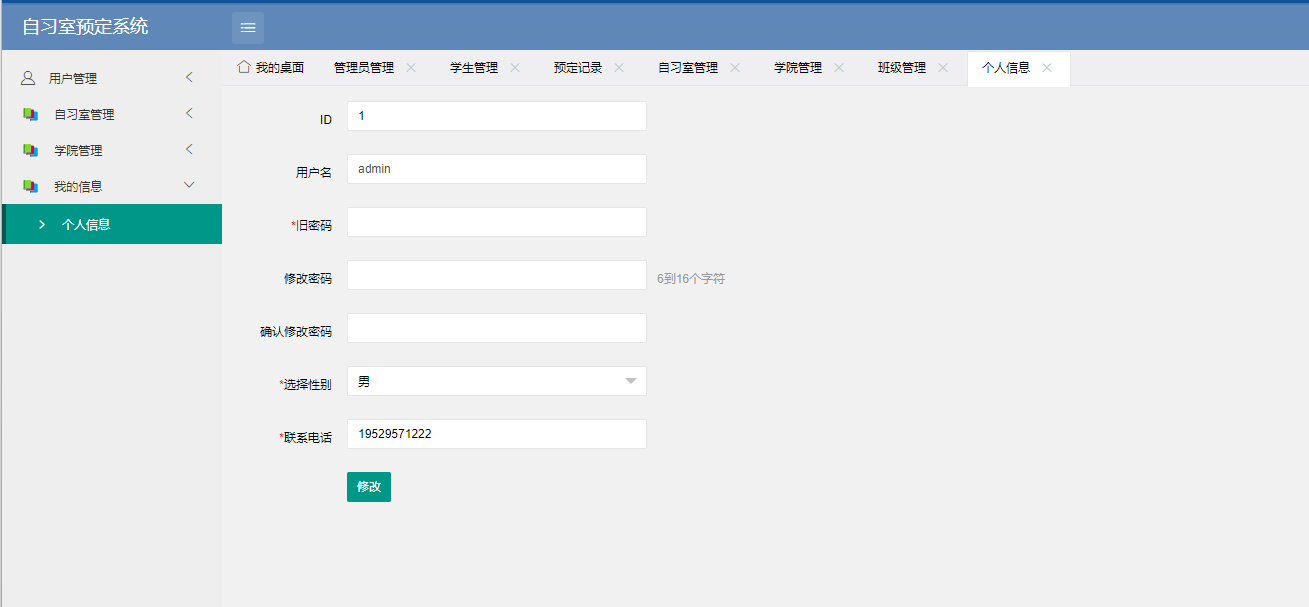Expand the 学院管理 sidebar chevron

(x=189, y=149)
